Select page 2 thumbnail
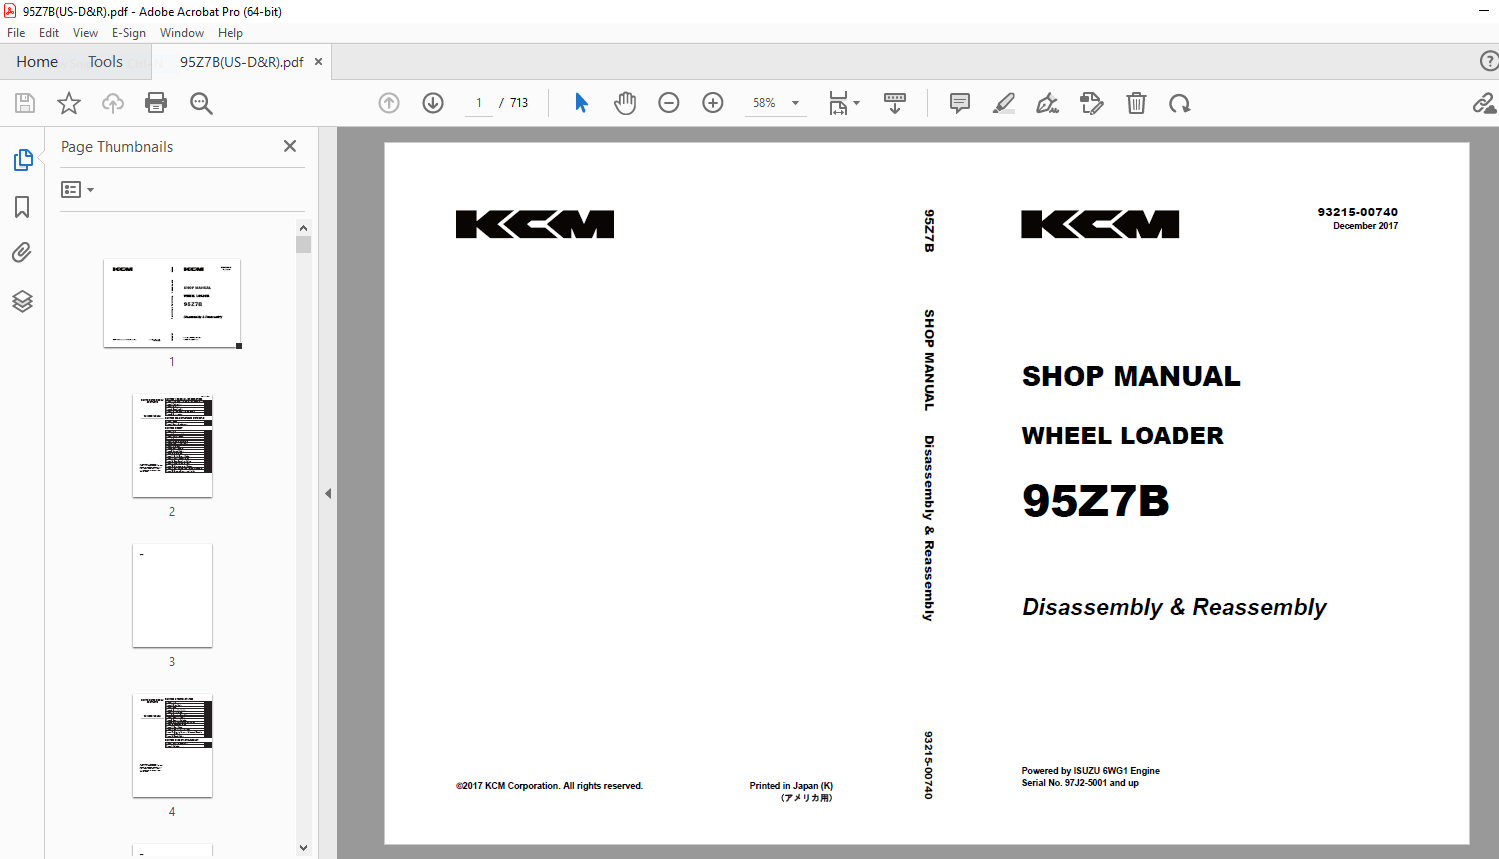1499x859 pixels. (x=172, y=445)
